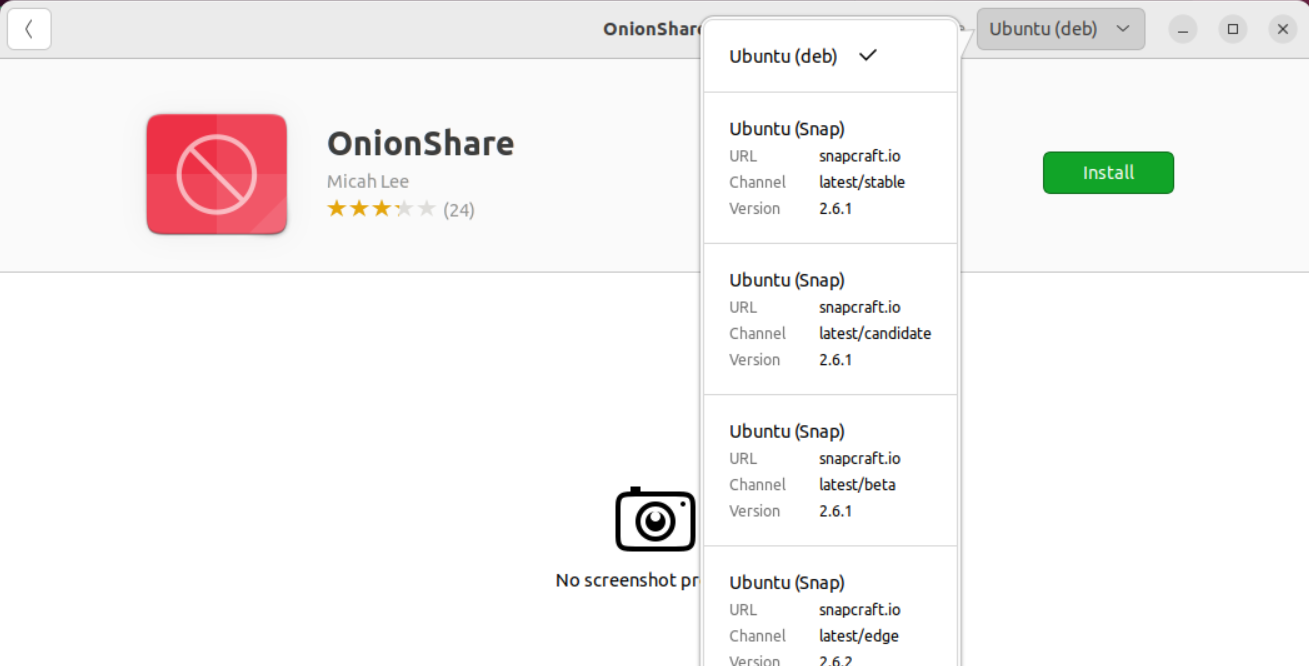This screenshot has height=666, width=1309.
Task: Choose the Snap latest/stable channel
Action: click(830, 168)
